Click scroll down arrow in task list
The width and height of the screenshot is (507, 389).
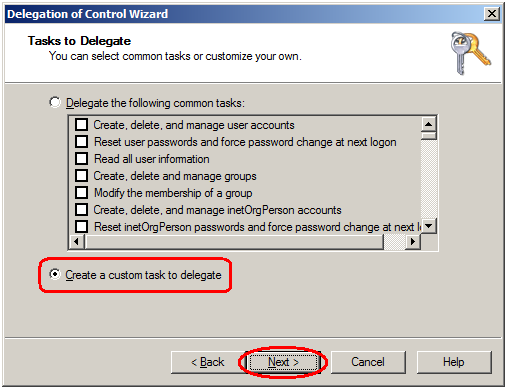(x=428, y=226)
